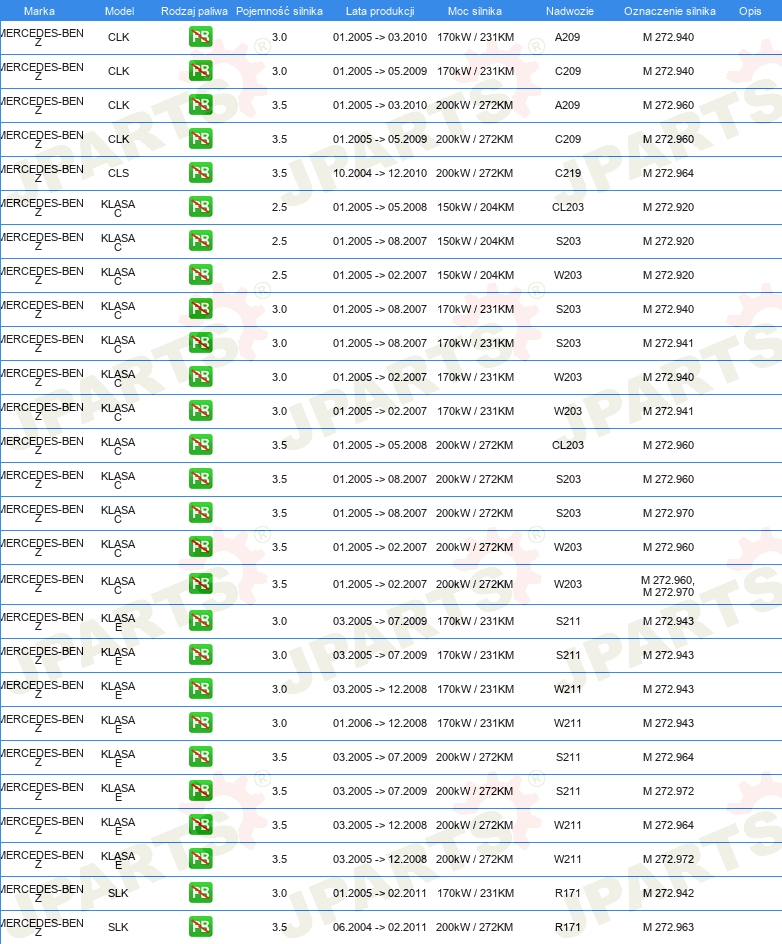The image size is (782, 944).
Task: Click fuel icon in W211 M 272.972 row
Action: [200, 859]
